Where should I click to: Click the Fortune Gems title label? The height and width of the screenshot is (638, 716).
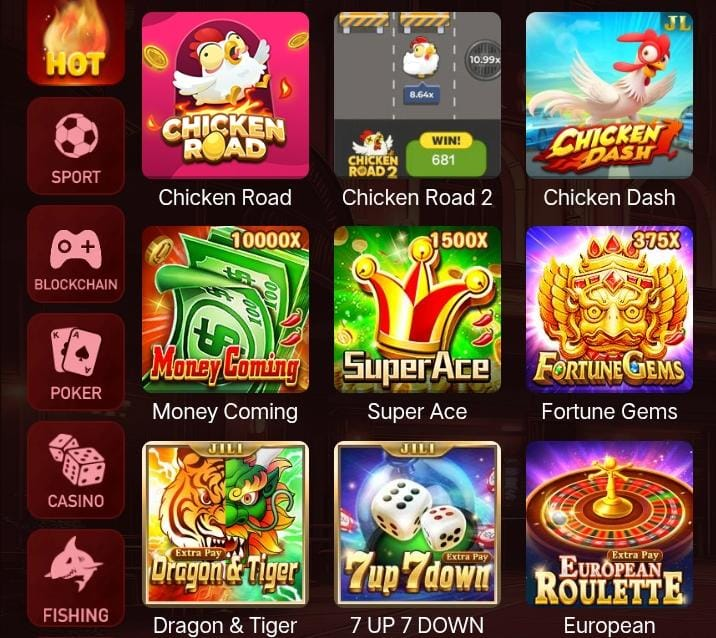[609, 412]
